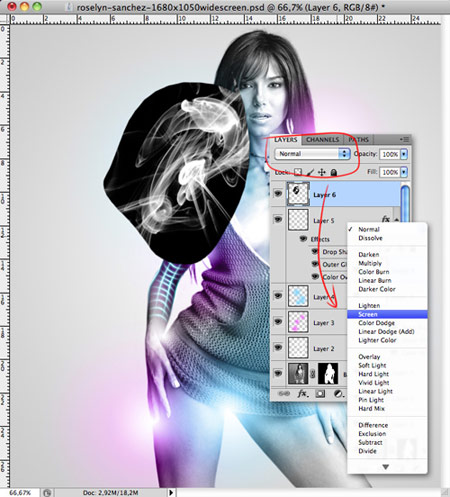
Task: Toggle the Effects eye under Layer 5
Action: (303, 239)
